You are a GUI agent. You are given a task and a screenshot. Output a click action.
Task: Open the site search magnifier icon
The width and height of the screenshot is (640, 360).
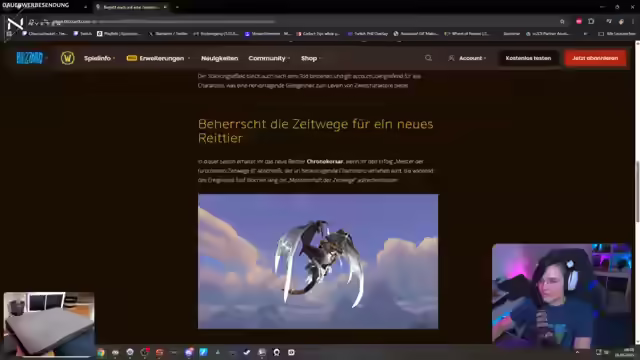tap(428, 58)
